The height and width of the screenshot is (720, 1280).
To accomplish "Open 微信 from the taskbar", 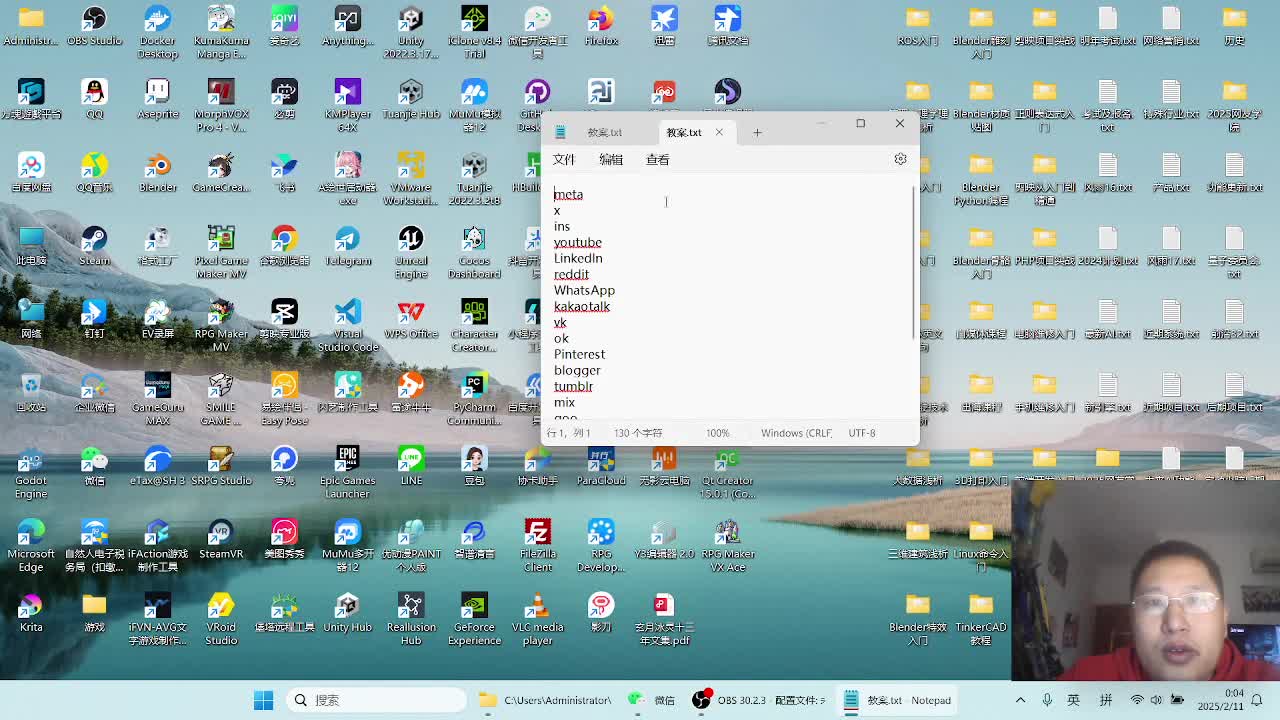I will click(652, 700).
